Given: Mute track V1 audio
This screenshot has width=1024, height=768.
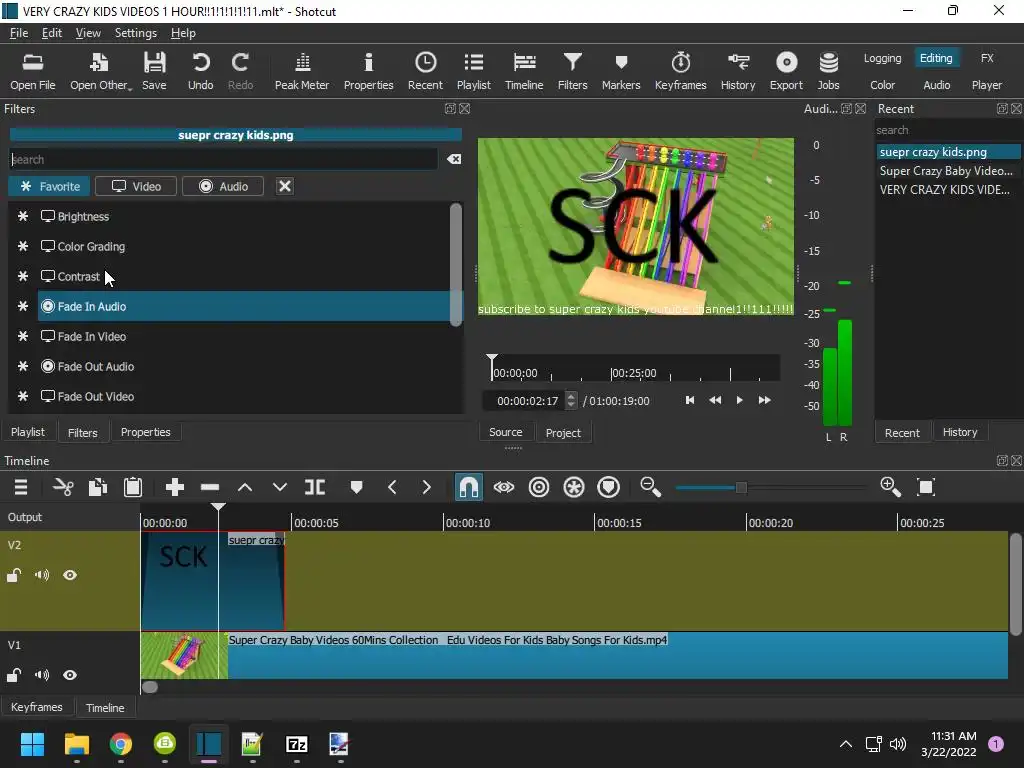Looking at the screenshot, I should click(42, 675).
